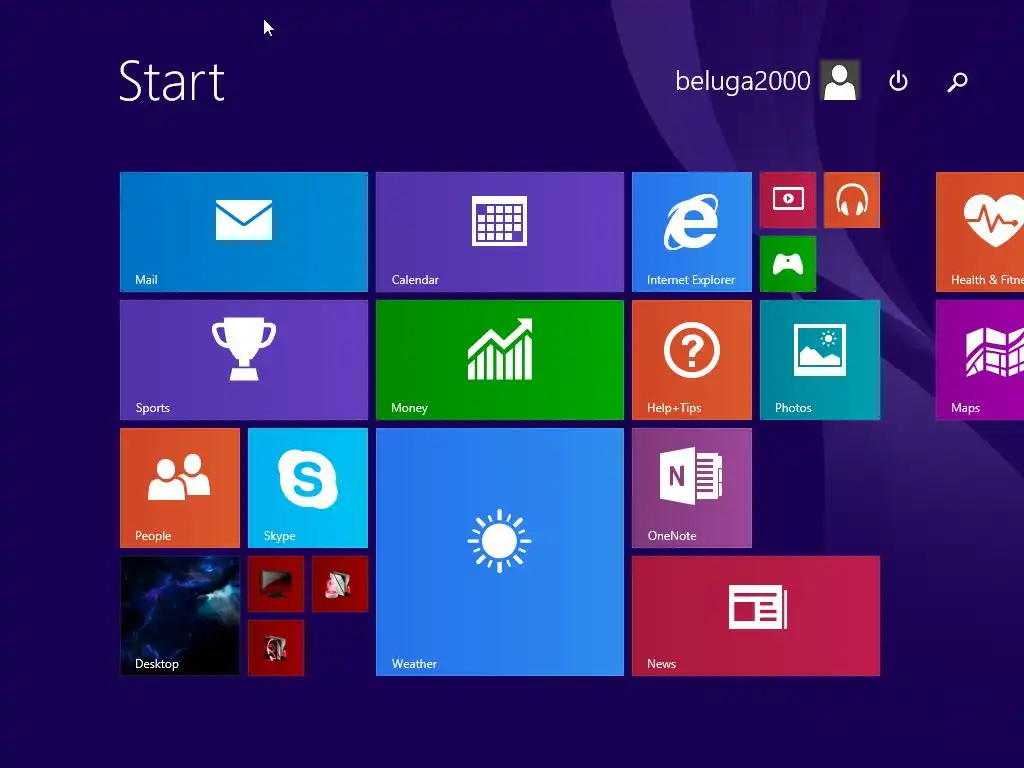The image size is (1024, 768).
Task: Open the OneNote tile
Action: click(x=692, y=488)
